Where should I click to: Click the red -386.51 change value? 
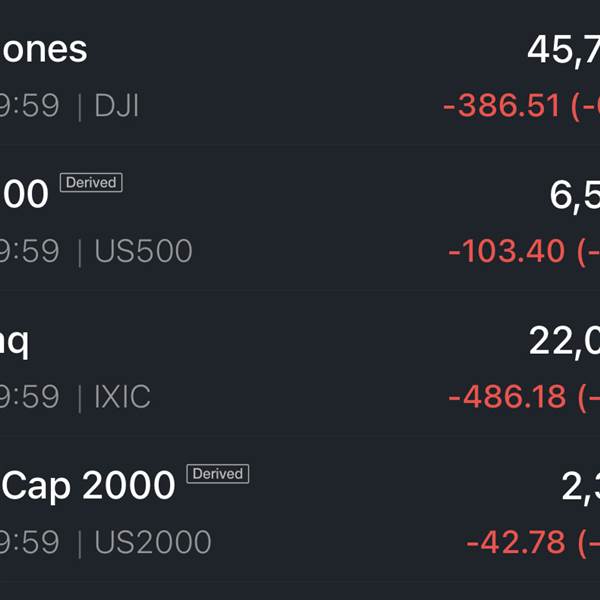tap(502, 106)
